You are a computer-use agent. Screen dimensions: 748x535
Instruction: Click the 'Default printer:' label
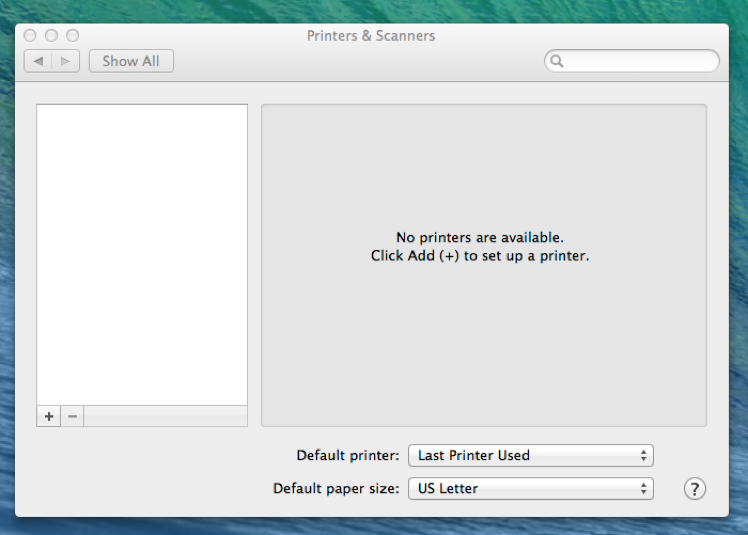[348, 455]
